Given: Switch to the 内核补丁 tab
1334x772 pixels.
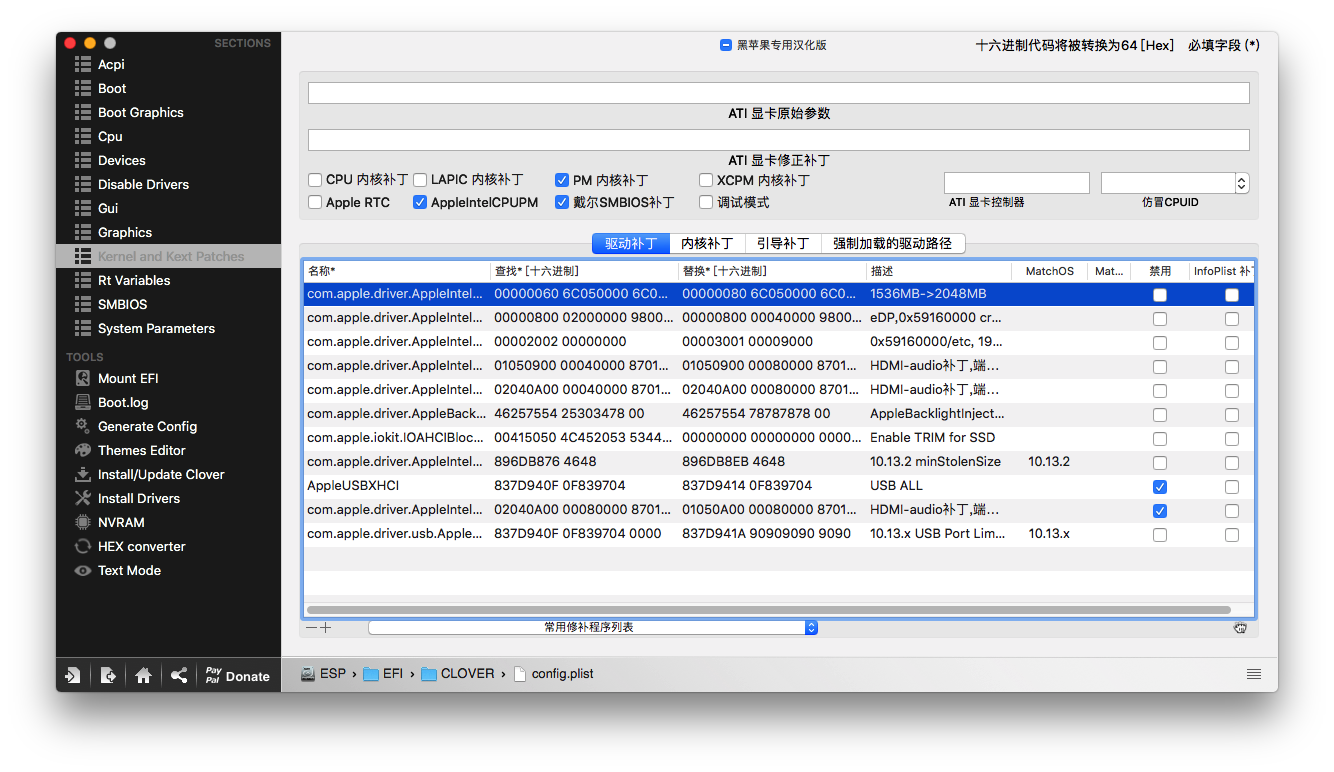Looking at the screenshot, I should point(707,243).
